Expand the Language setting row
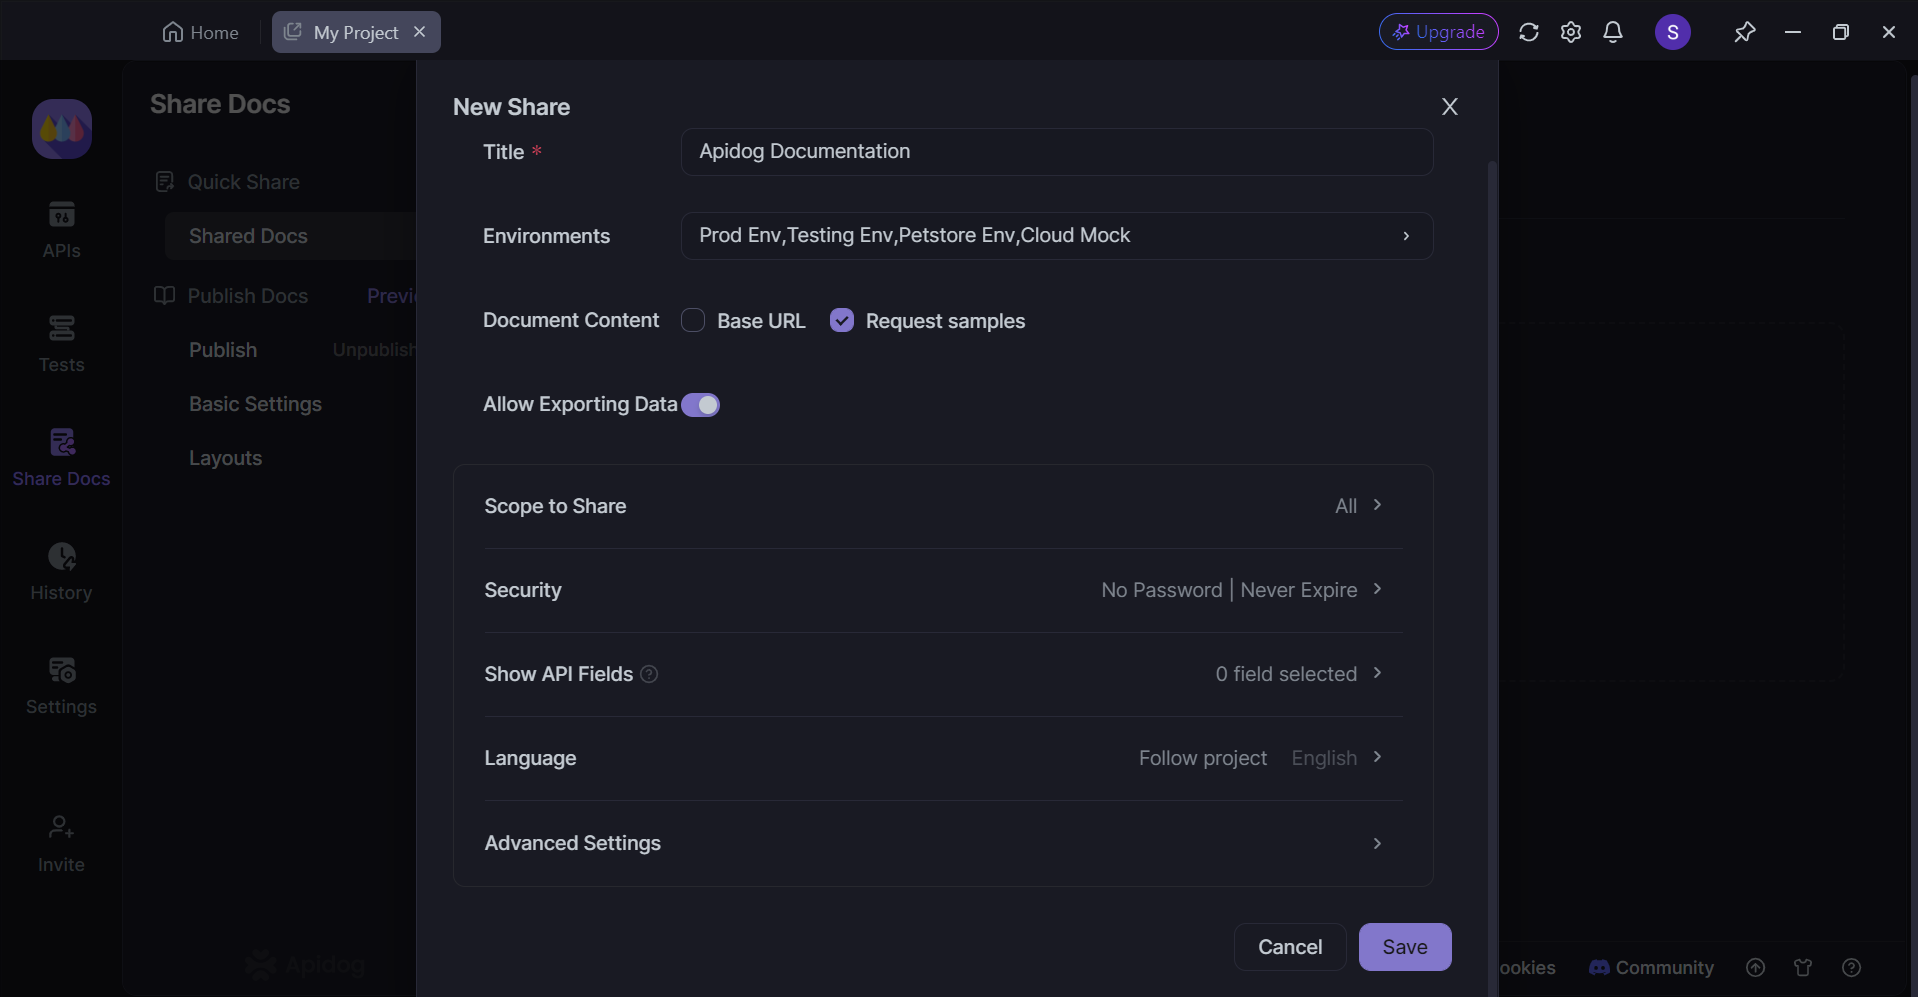Screen dimensions: 1918x997 tap(943, 758)
